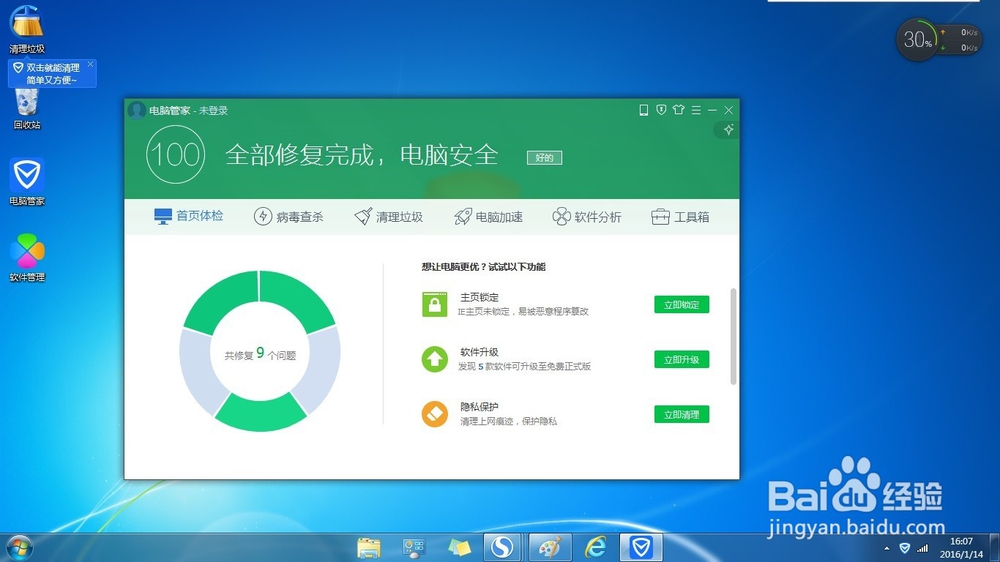Click the green arrow 软件升级 icon
This screenshot has width=1000, height=562.
click(435, 359)
